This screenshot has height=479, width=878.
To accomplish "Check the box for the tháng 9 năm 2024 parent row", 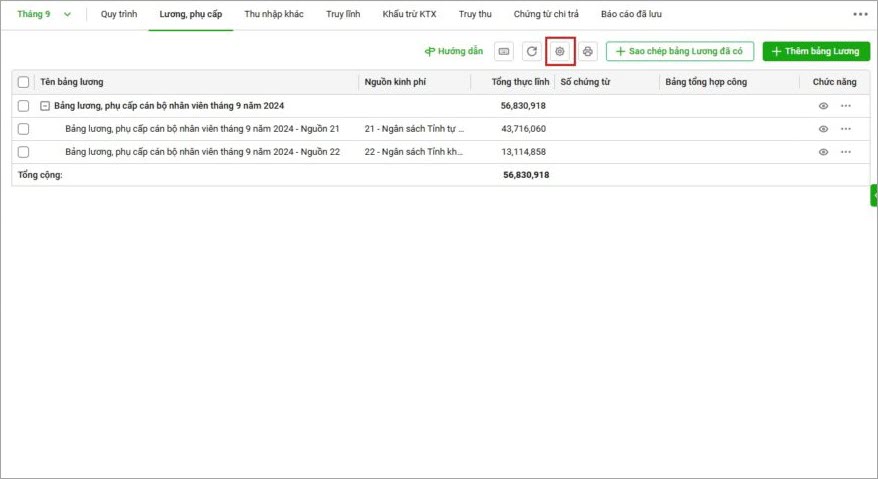I will click(24, 106).
